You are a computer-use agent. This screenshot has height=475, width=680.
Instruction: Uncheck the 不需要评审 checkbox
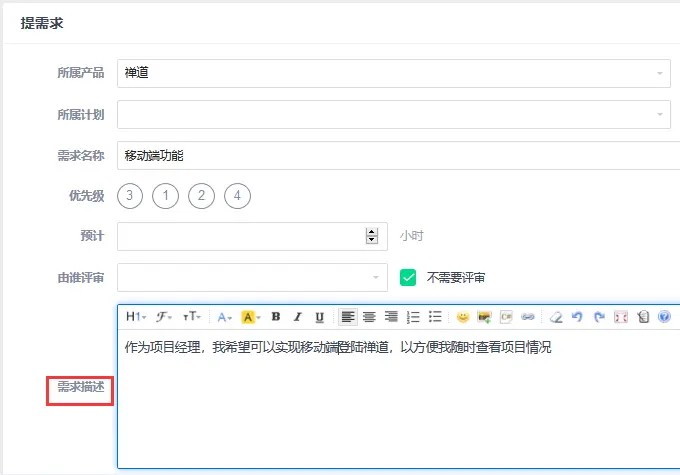point(408,278)
